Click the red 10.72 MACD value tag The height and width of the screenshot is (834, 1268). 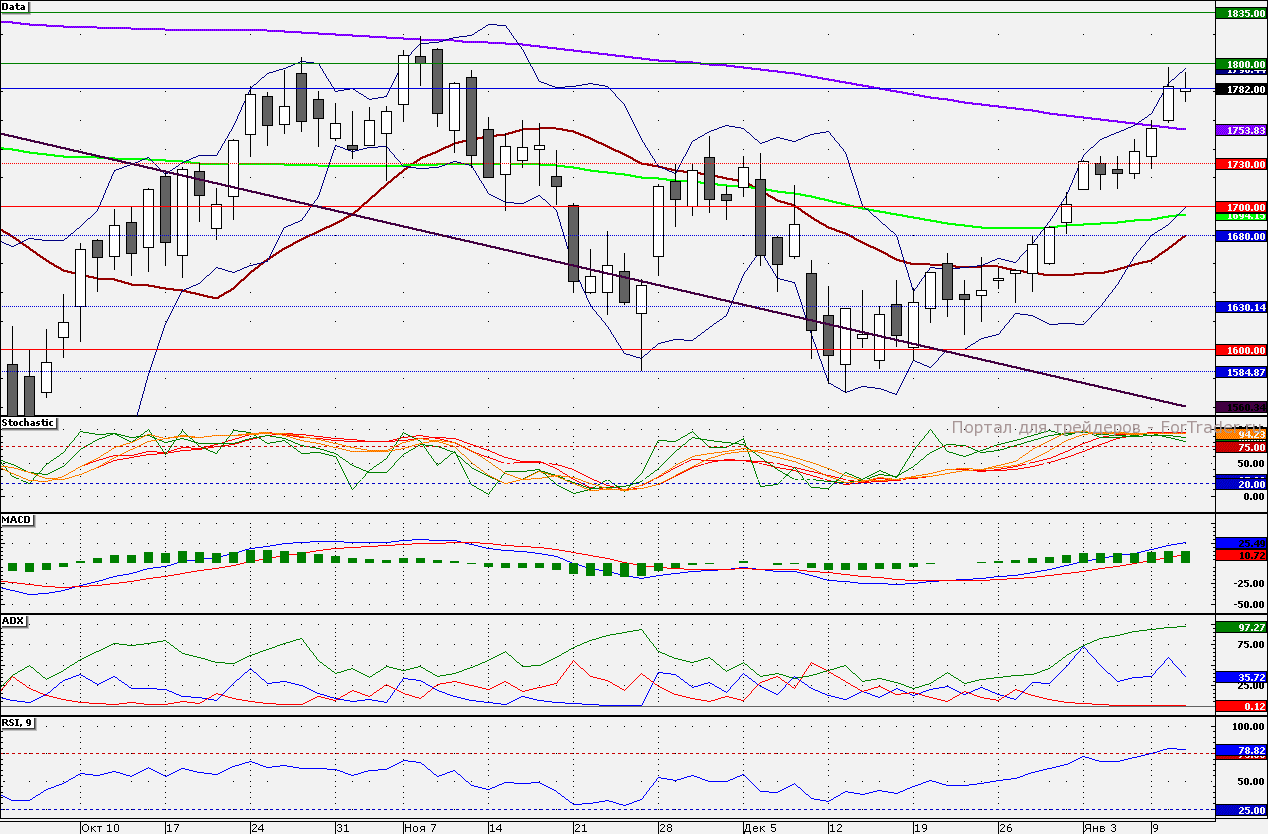click(x=1241, y=554)
